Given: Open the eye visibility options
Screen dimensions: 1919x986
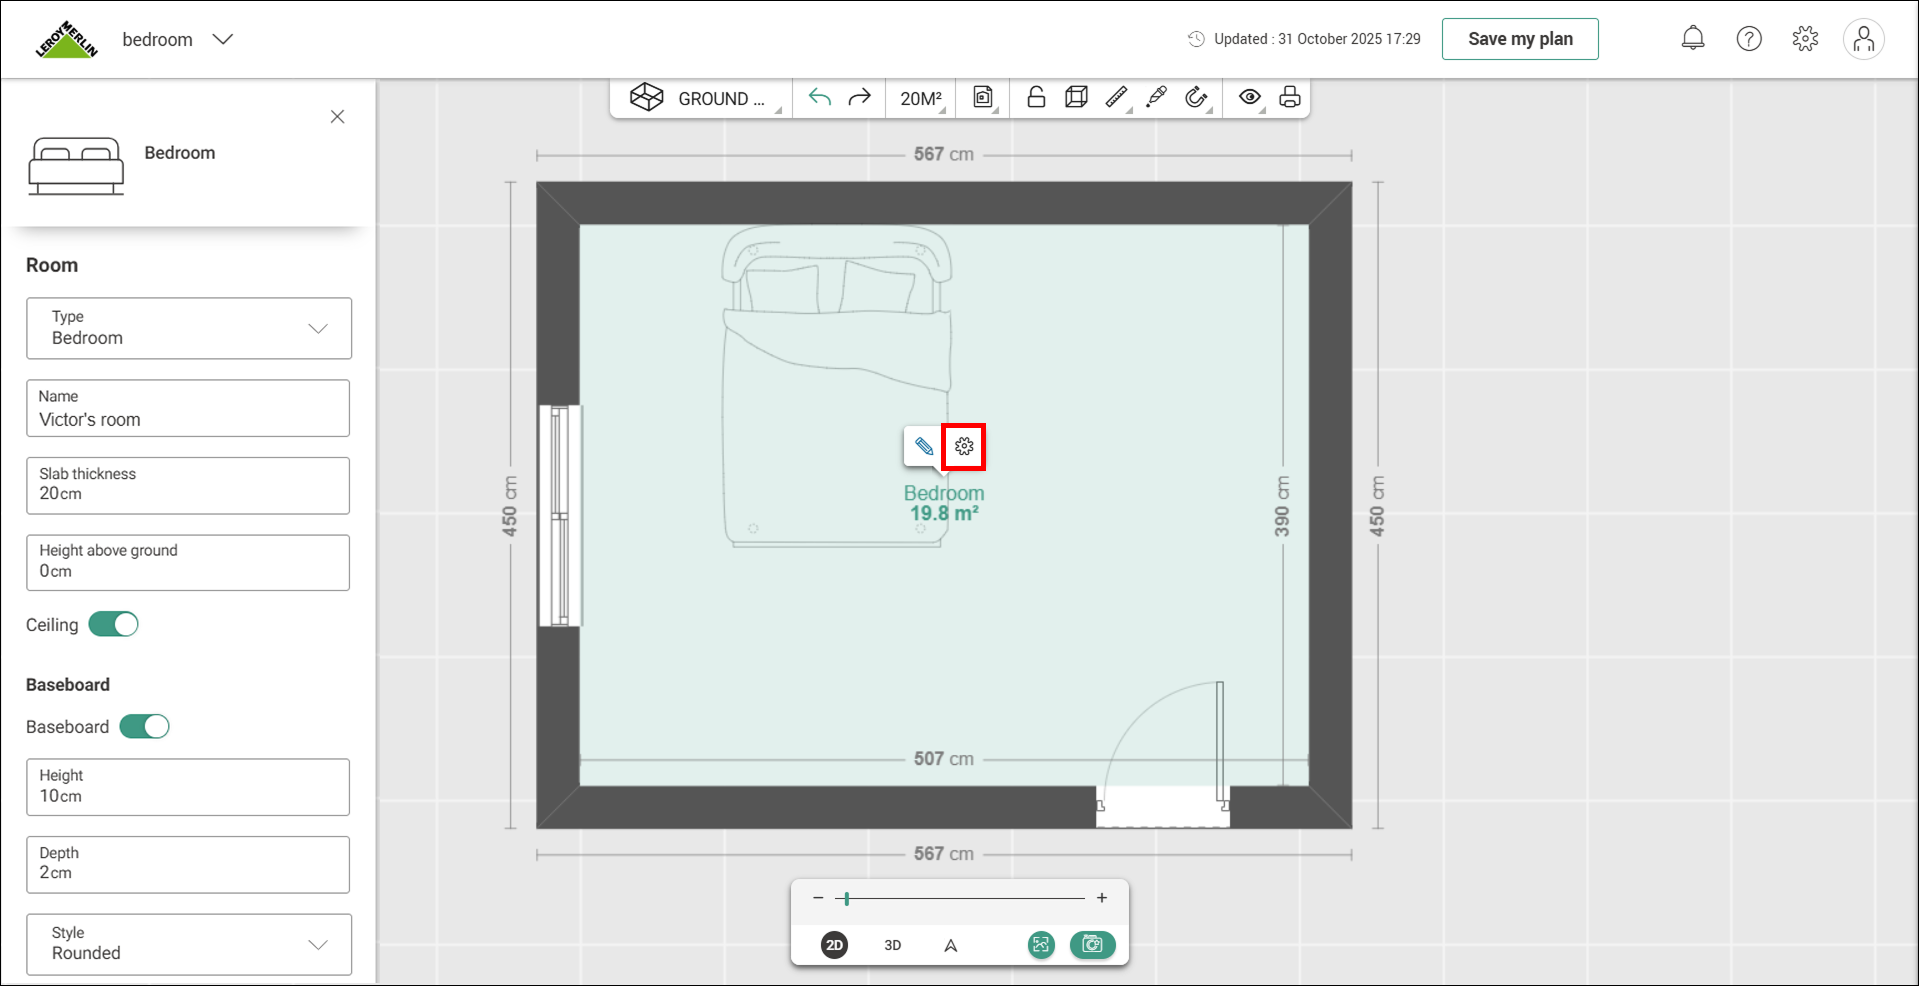Looking at the screenshot, I should [x=1250, y=97].
